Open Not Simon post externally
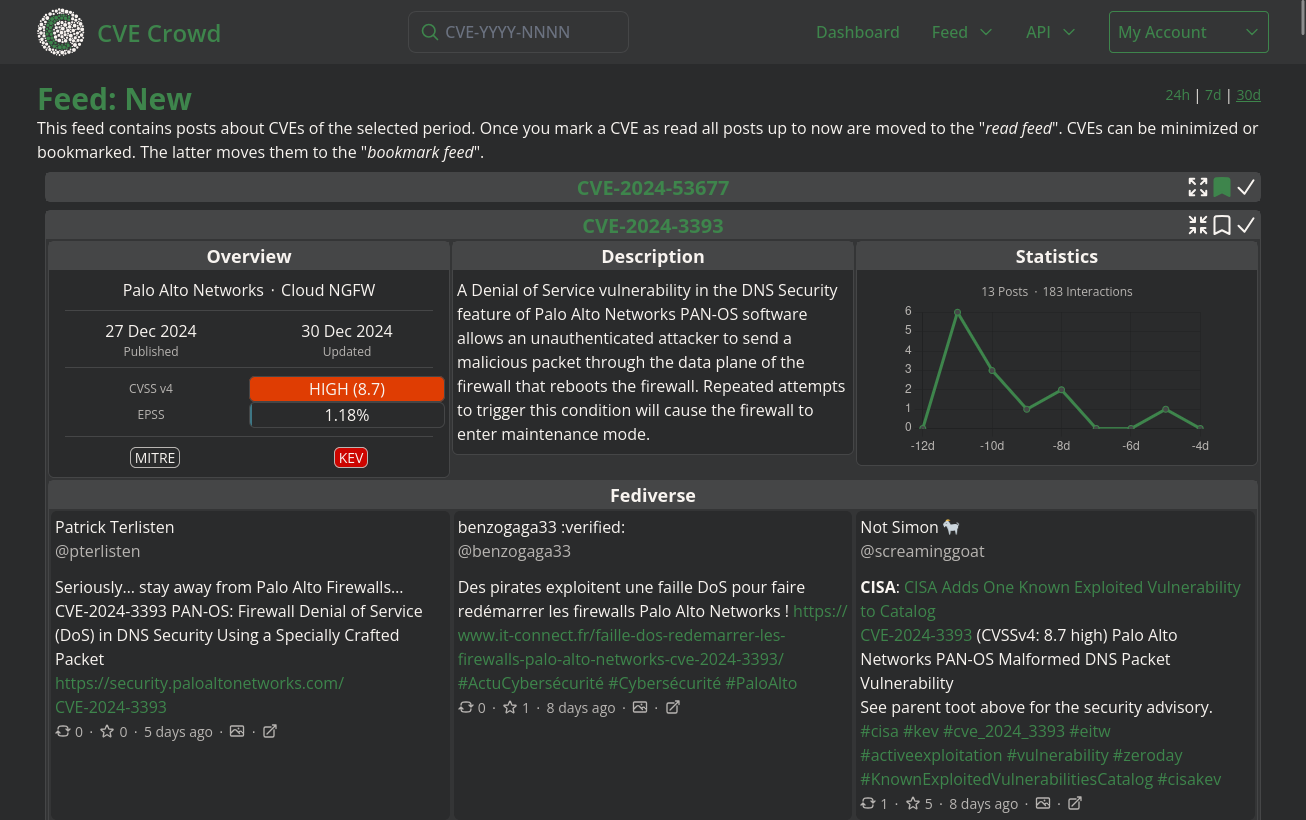Viewport: 1306px width, 820px height. (1075, 803)
